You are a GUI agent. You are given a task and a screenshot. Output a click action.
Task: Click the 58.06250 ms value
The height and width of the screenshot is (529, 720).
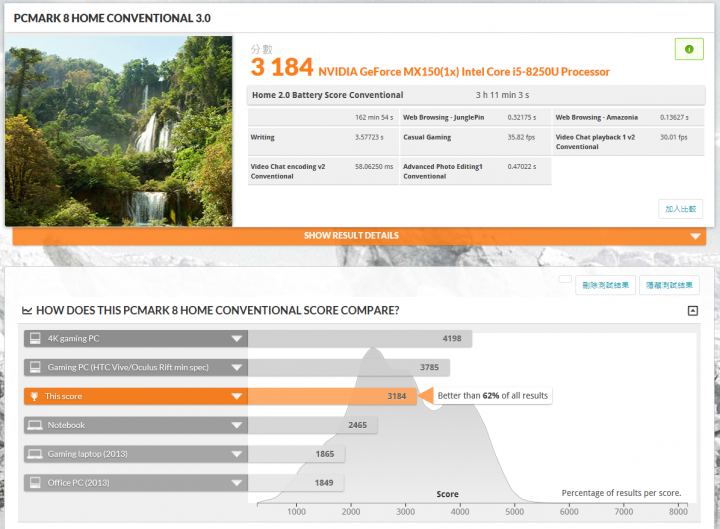point(374,167)
